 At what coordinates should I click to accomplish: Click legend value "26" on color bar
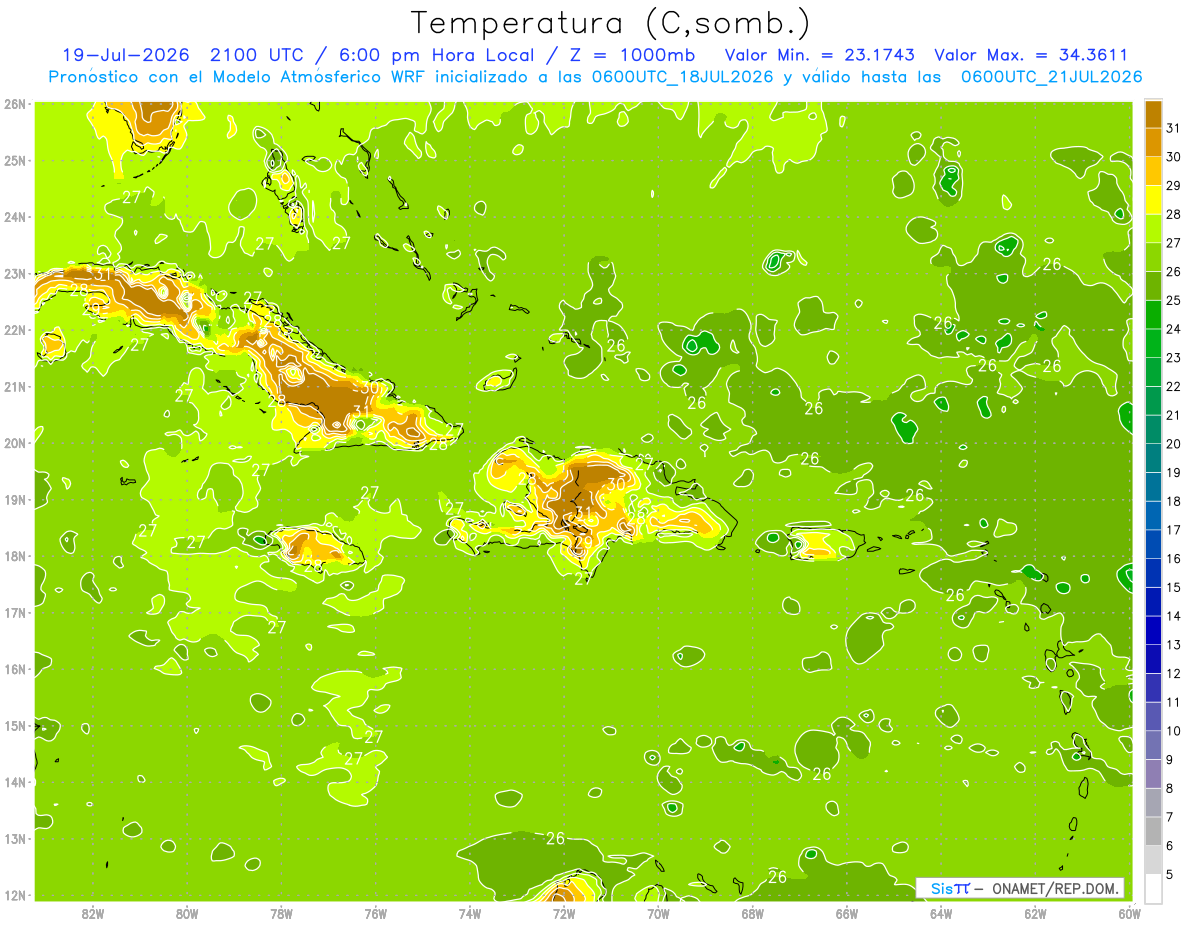(1173, 272)
